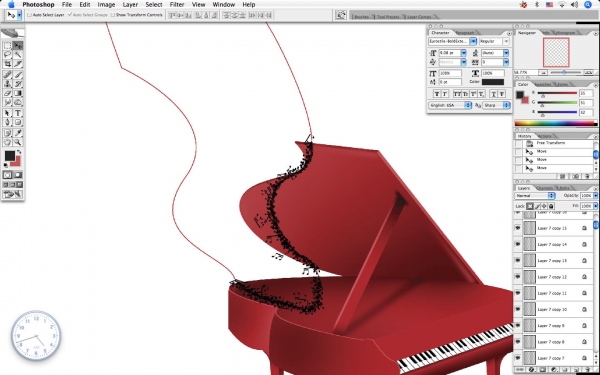600x375 pixels.
Task: Switch to the Histogram tab
Action: (x=565, y=33)
